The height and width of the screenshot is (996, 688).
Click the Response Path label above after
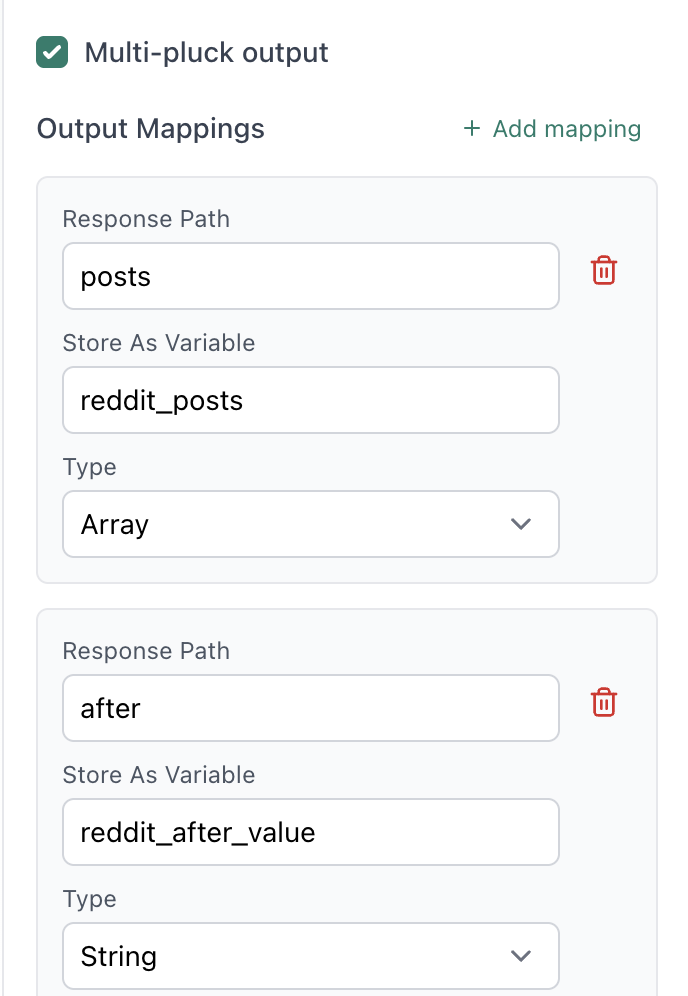pyautogui.click(x=146, y=651)
